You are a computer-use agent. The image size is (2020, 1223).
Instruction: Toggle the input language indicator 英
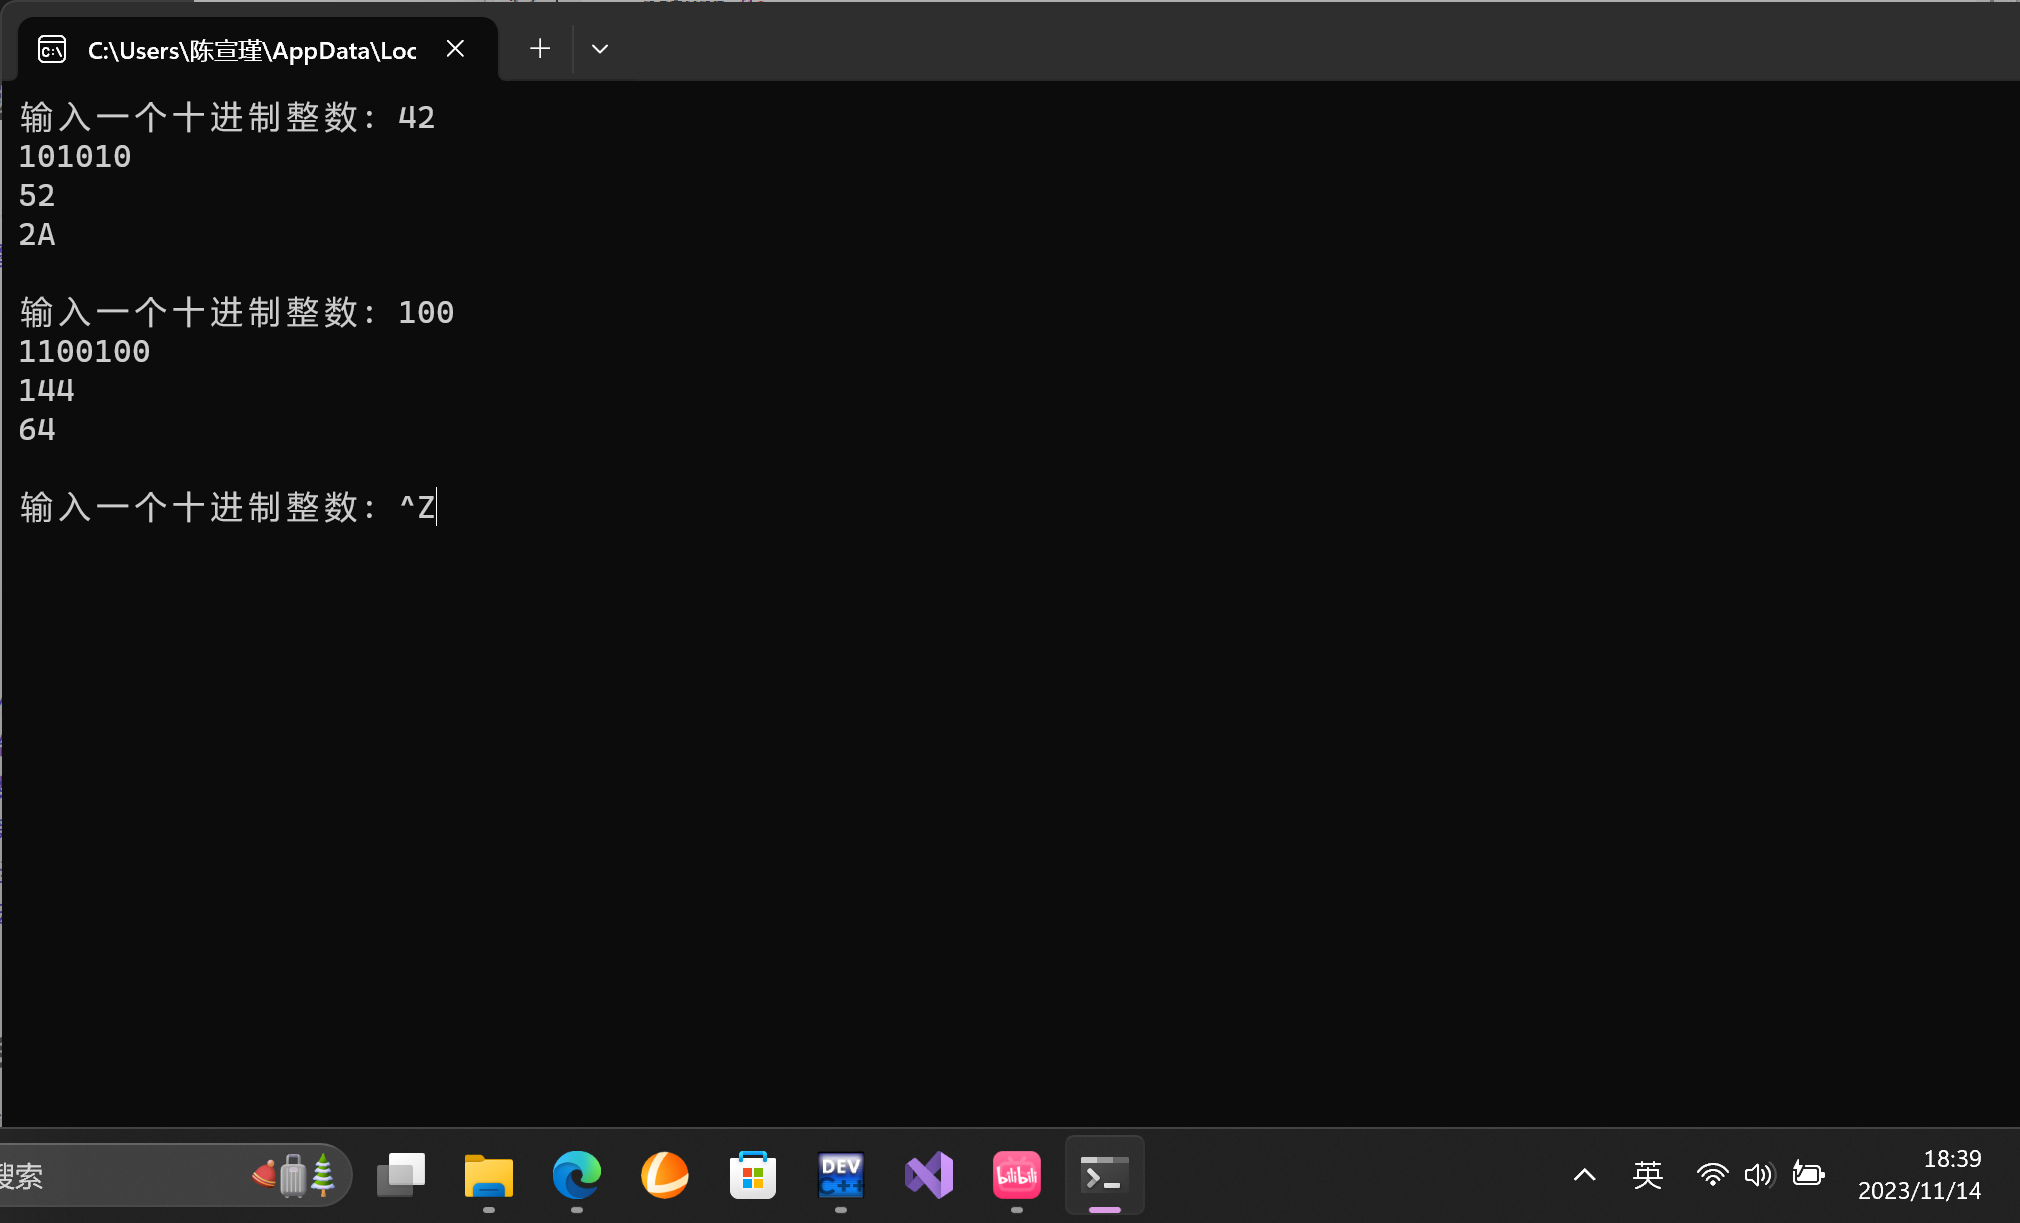(1647, 1175)
